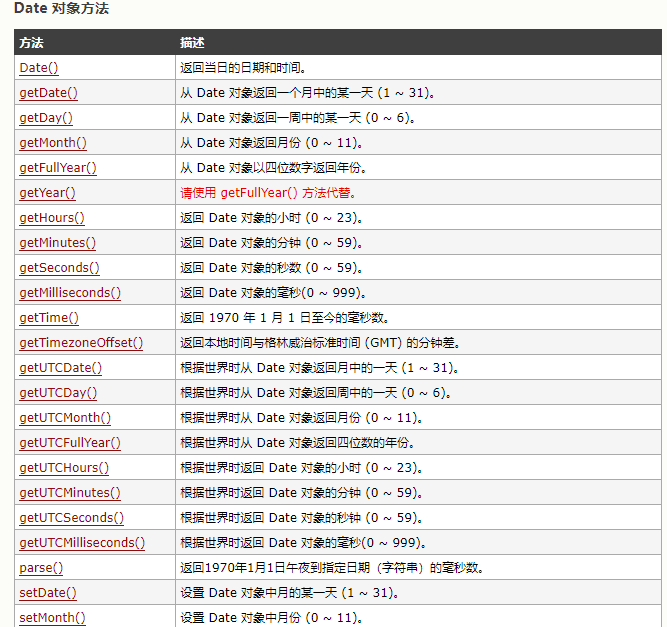Click description '从 Date 对象以四位数字返回年份。'

[274, 168]
